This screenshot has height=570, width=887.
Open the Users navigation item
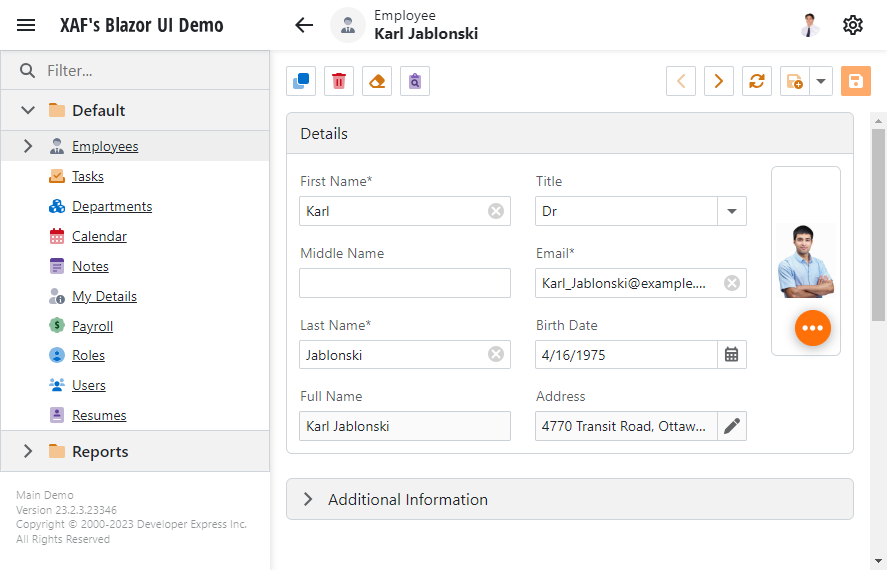point(89,385)
